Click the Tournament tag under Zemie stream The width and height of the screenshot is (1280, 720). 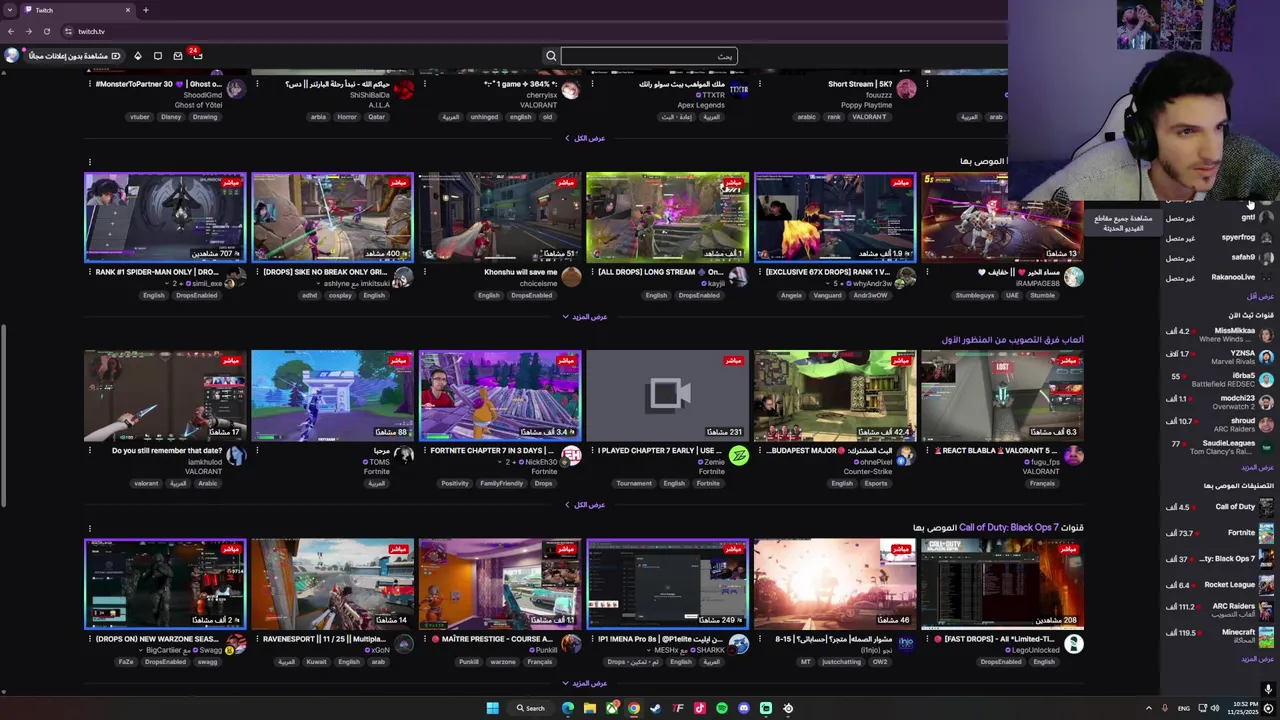[633, 484]
